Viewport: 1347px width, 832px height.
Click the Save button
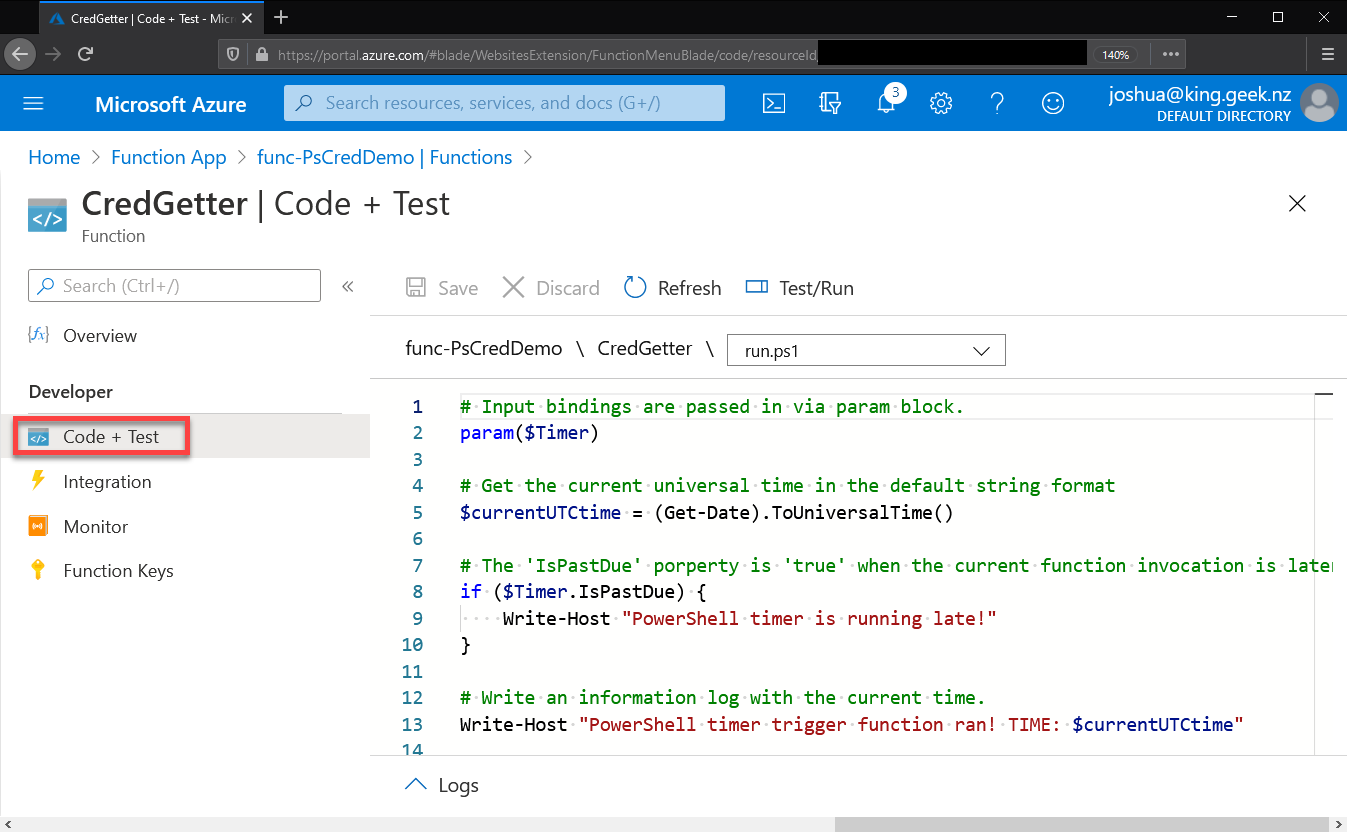(442, 288)
